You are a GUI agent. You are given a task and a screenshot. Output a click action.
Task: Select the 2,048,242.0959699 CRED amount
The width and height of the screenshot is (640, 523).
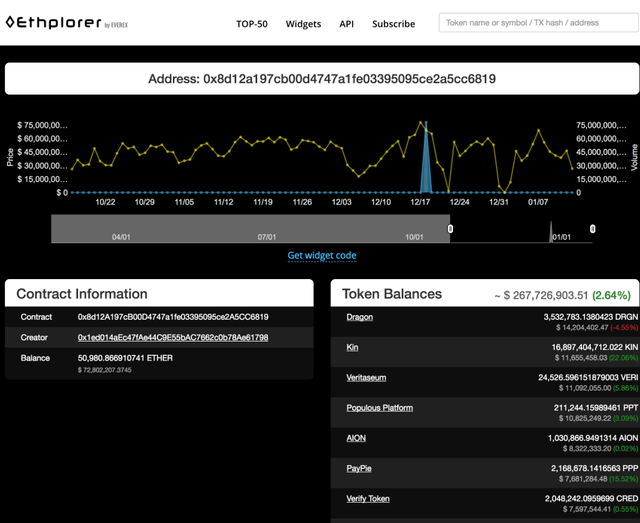591,498
